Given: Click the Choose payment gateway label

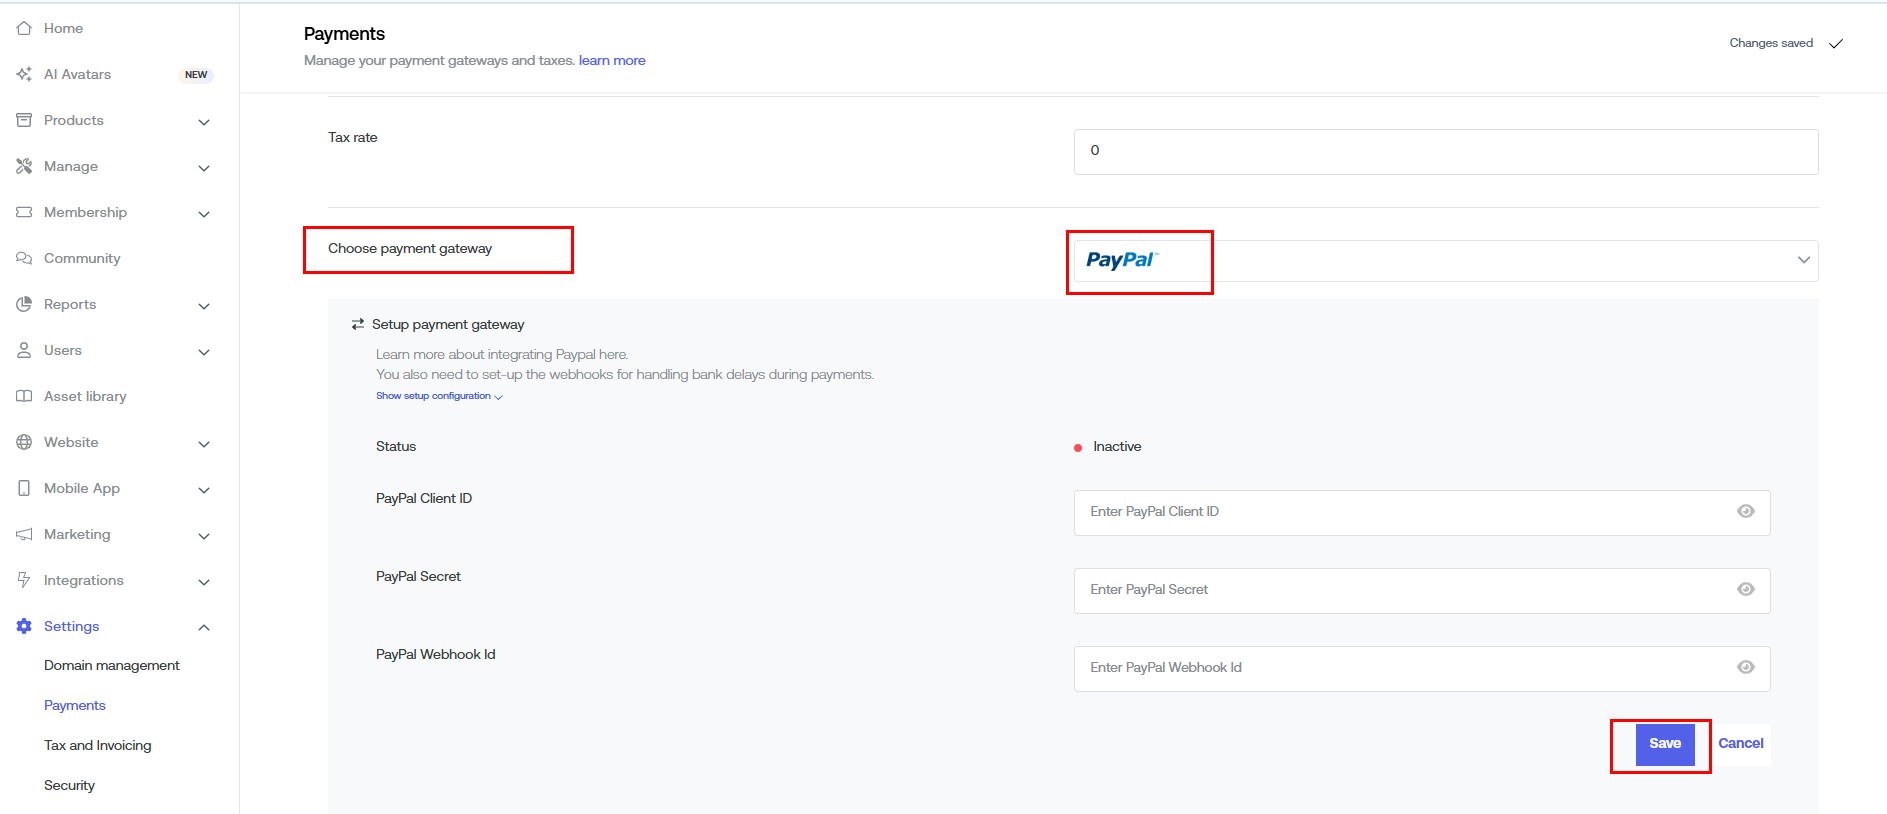Looking at the screenshot, I should pos(410,248).
